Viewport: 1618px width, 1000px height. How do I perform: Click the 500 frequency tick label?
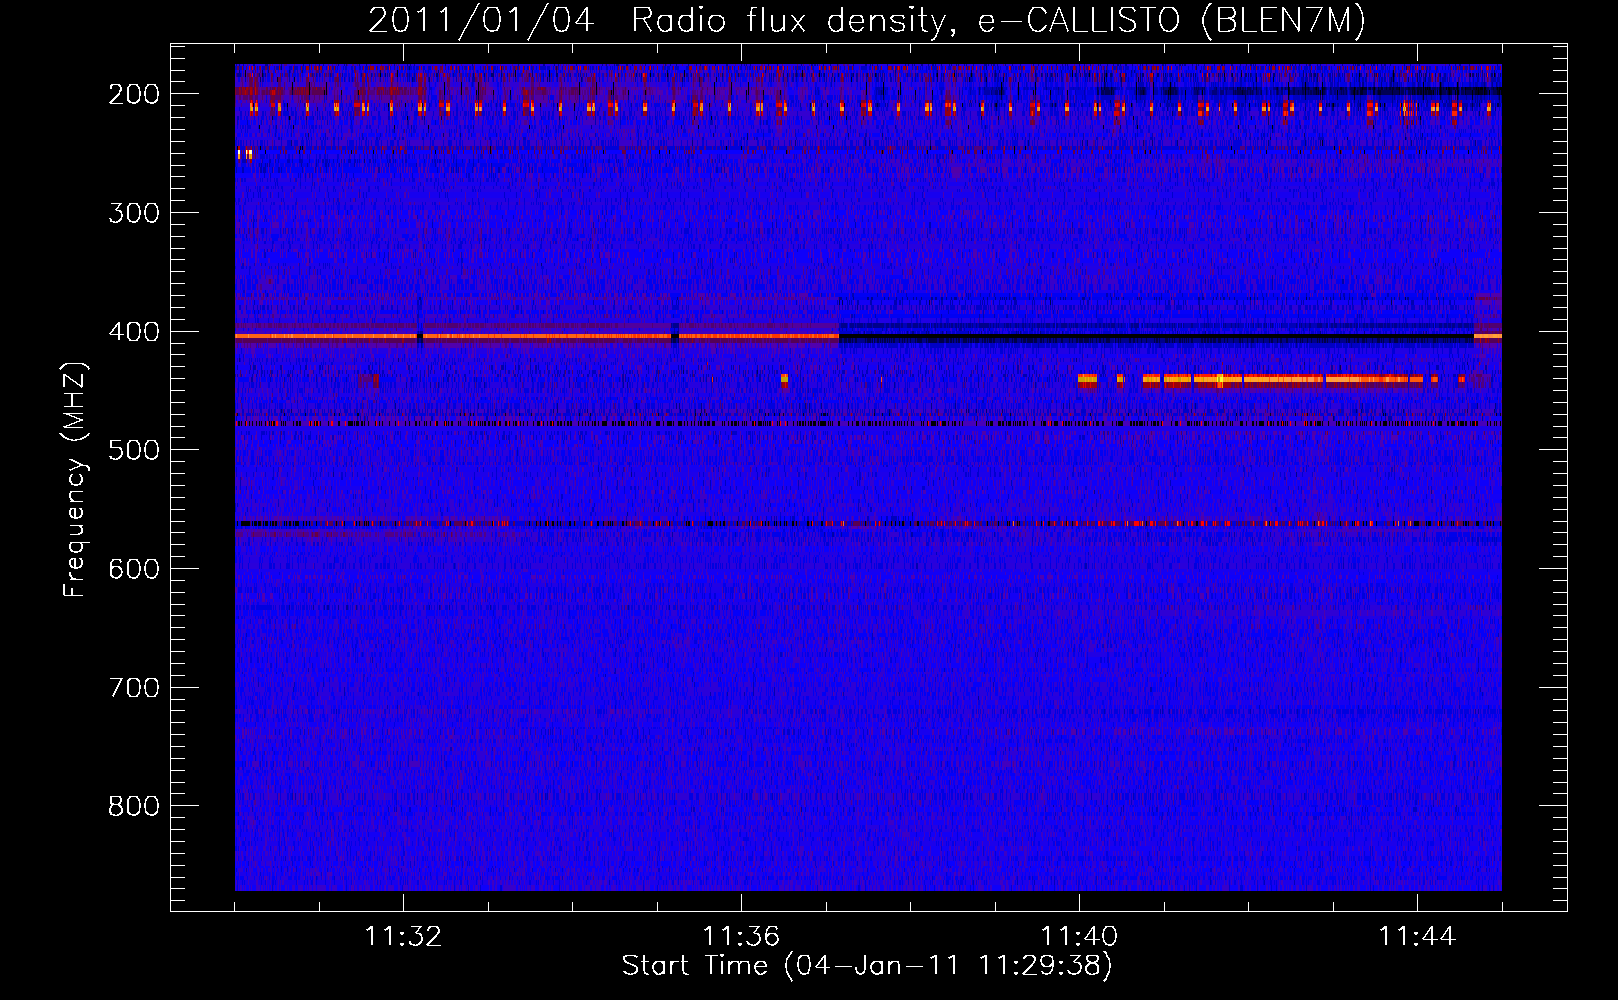[134, 450]
